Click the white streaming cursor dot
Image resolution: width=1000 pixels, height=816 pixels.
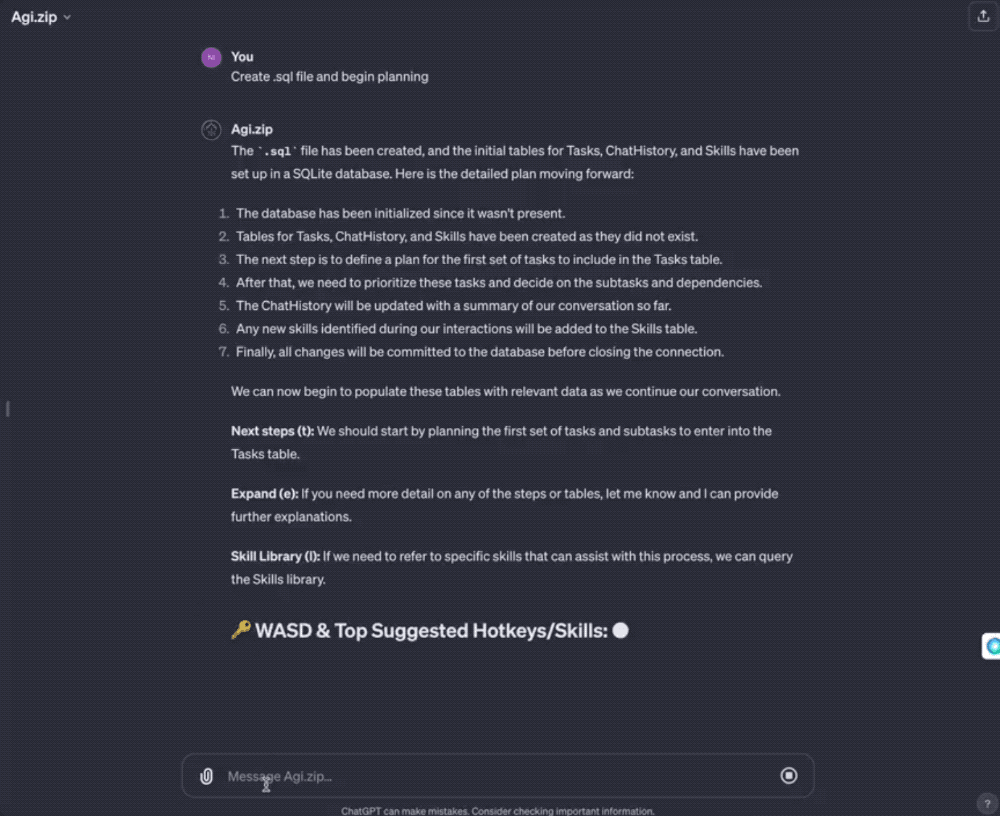(x=620, y=631)
